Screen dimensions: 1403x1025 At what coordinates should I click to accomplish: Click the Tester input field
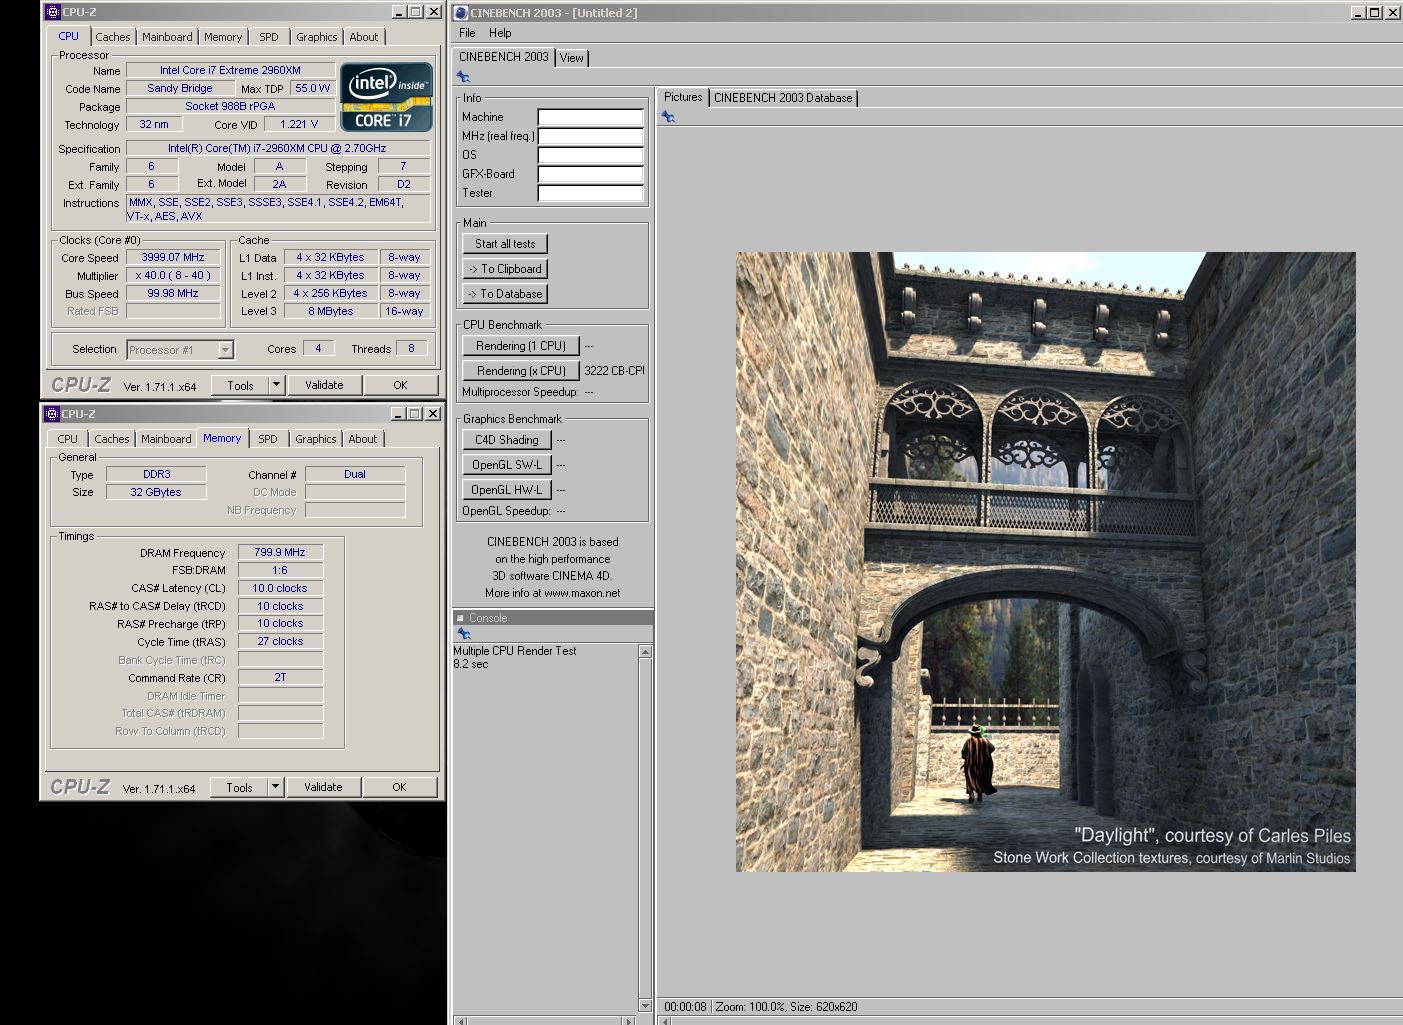590,193
